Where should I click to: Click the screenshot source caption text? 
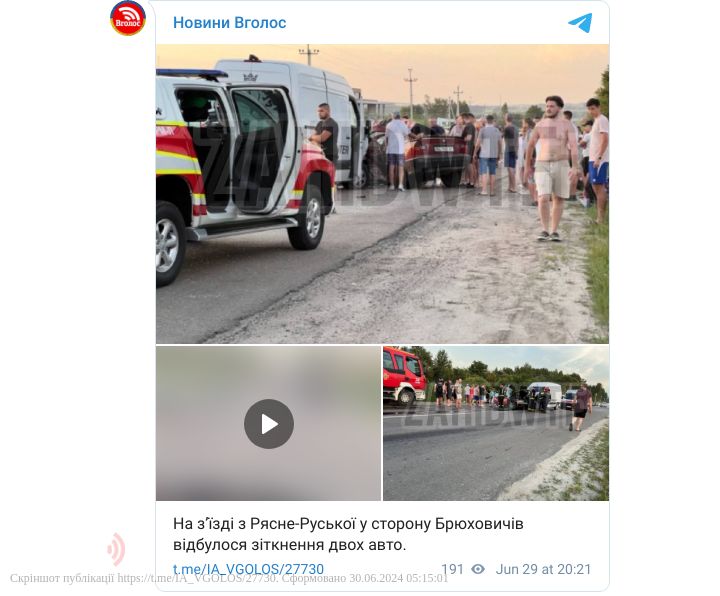[229, 578]
